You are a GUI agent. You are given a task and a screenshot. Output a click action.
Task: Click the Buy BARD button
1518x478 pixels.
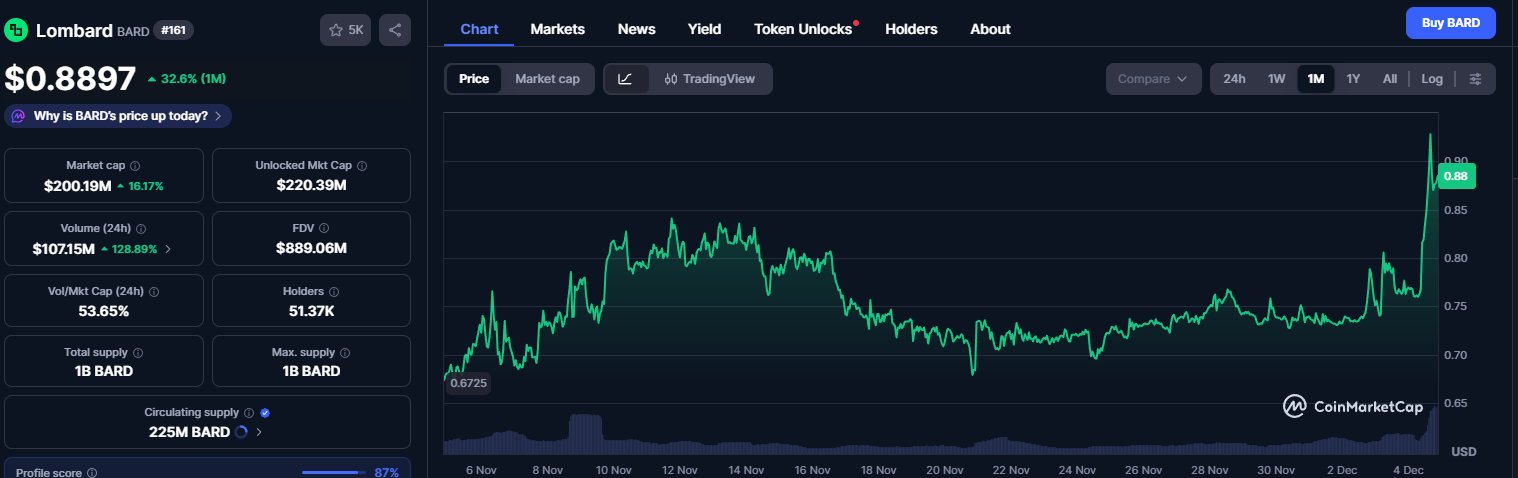(x=1450, y=23)
